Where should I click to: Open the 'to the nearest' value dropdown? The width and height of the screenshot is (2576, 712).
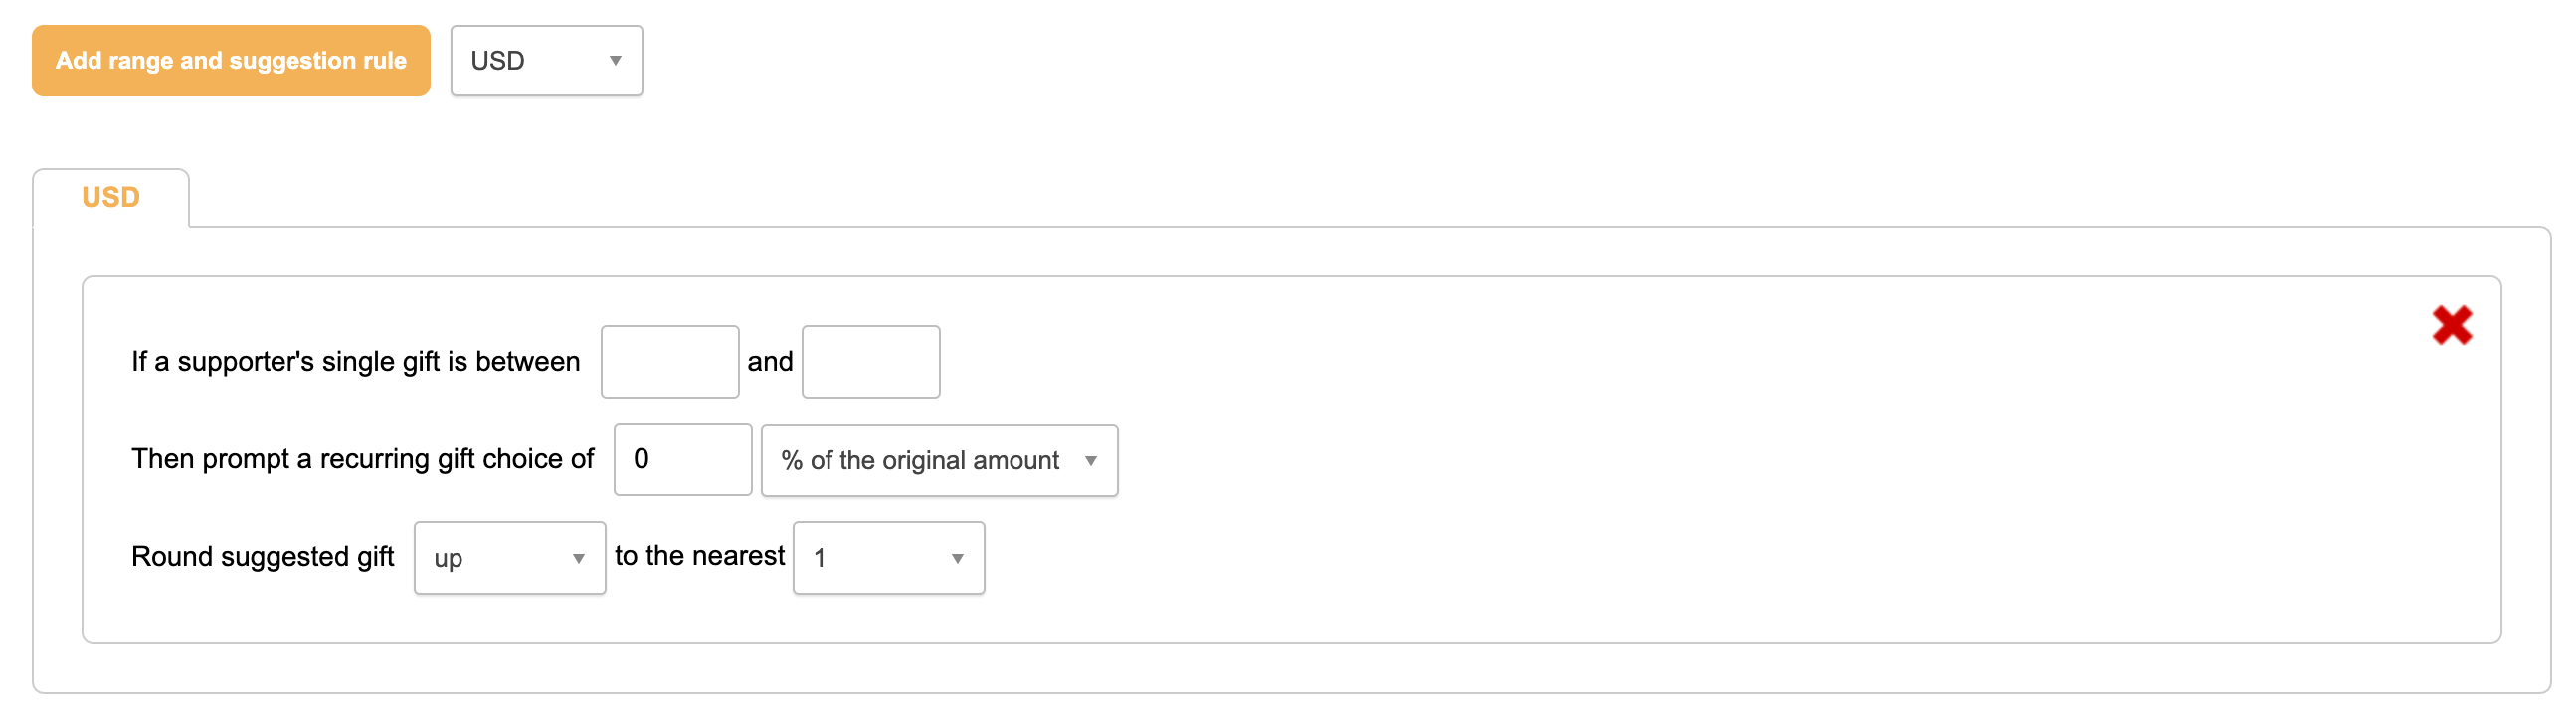[888, 558]
